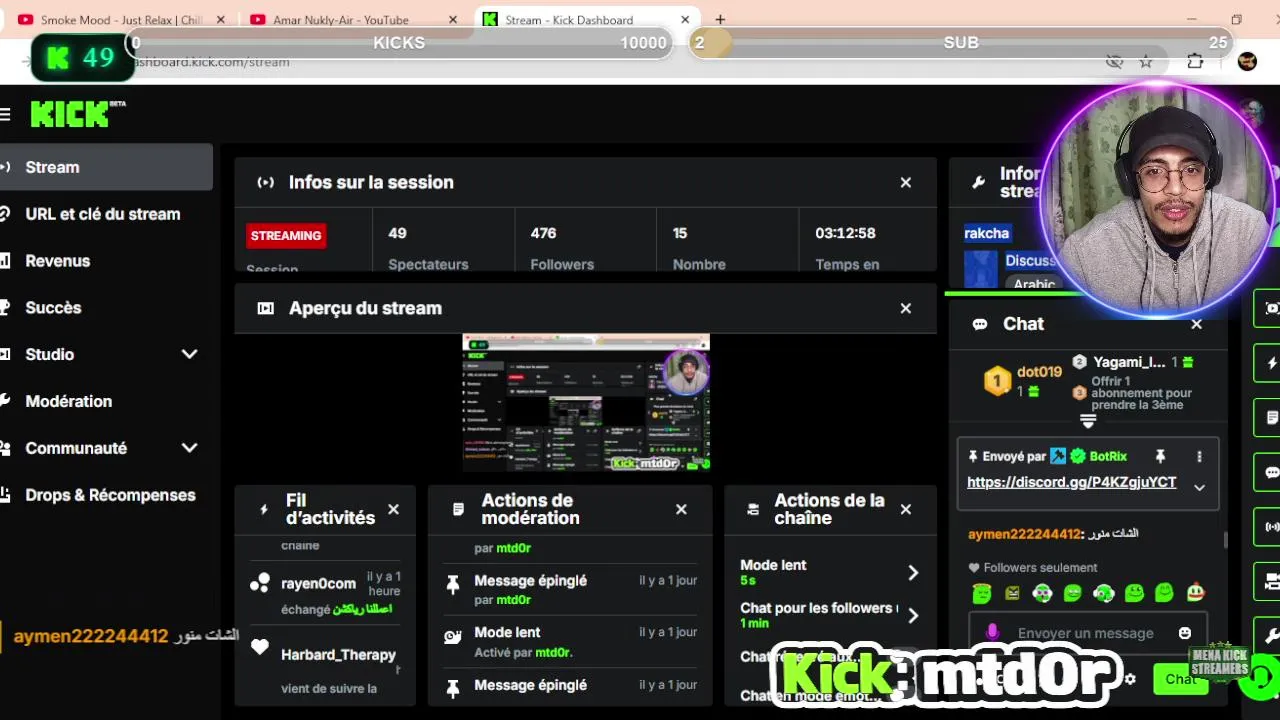The image size is (1280, 720).
Task: Close the Infos sur la session panel
Action: click(x=906, y=182)
